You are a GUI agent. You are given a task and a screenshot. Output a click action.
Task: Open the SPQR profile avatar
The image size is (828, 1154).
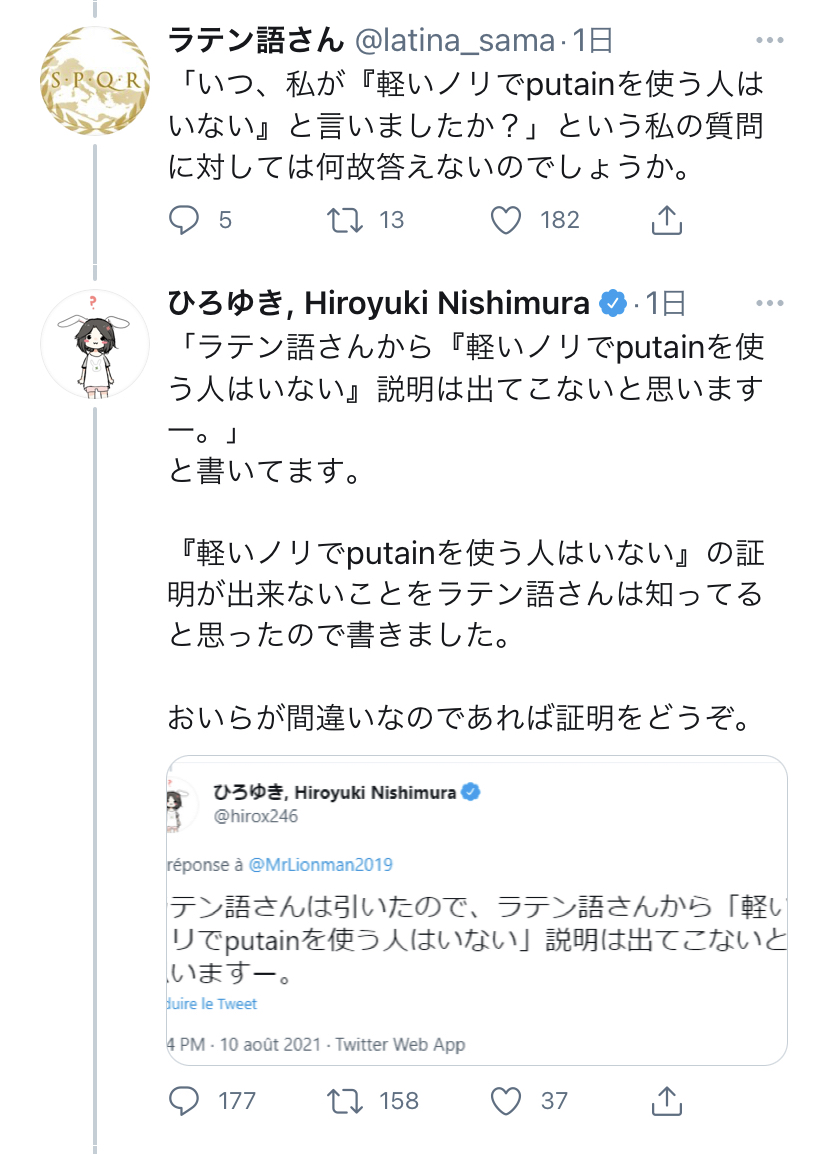tap(95, 80)
